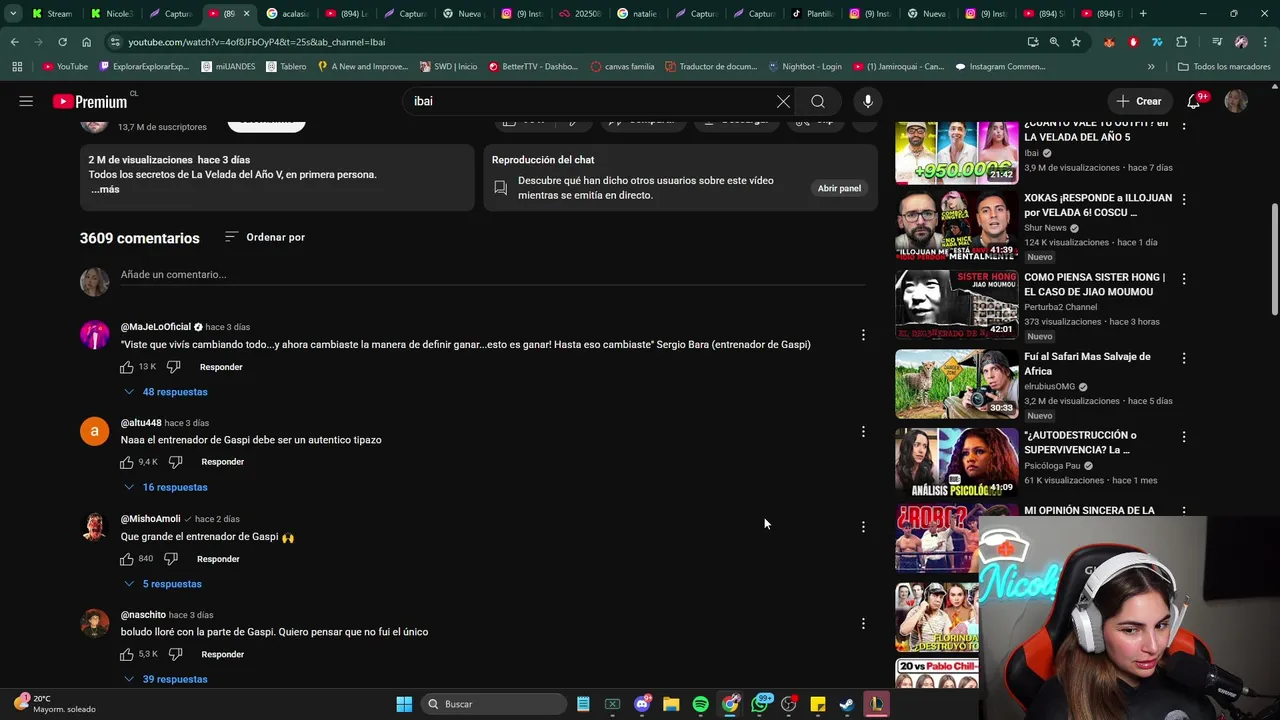Like the @MishoAmoli comment
Image resolution: width=1280 pixels, height=720 pixels.
tap(127, 559)
